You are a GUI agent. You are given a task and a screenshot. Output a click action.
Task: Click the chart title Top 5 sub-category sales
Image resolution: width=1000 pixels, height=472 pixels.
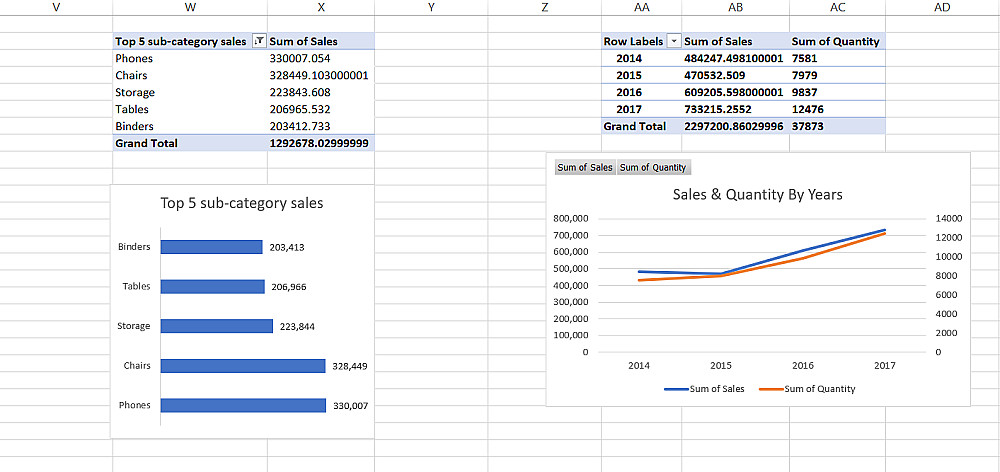[x=242, y=203]
